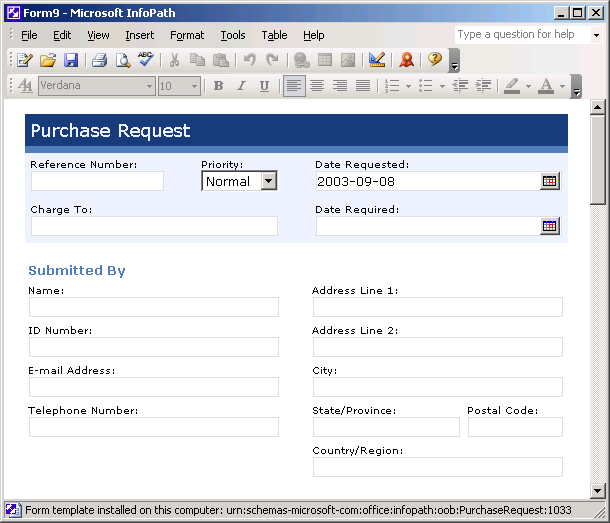Image resolution: width=610 pixels, height=523 pixels.
Task: Apply the font color A swatch
Action: 546,86
